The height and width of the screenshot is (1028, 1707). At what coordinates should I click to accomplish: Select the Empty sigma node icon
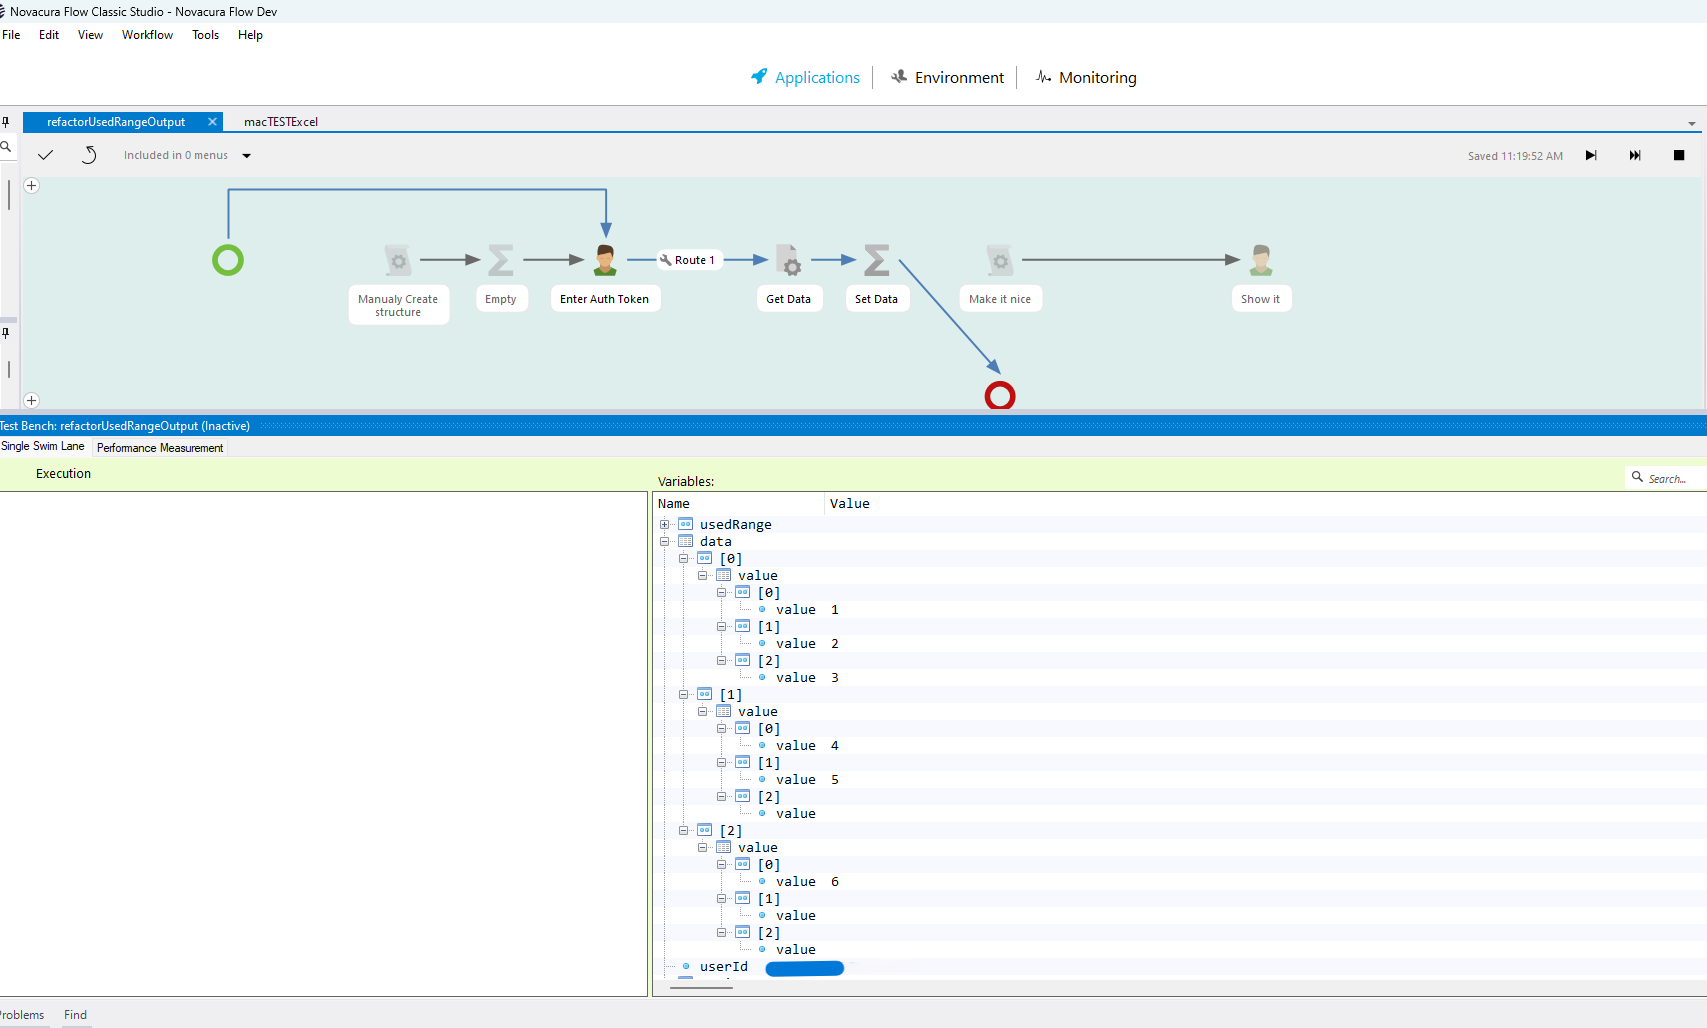click(501, 260)
